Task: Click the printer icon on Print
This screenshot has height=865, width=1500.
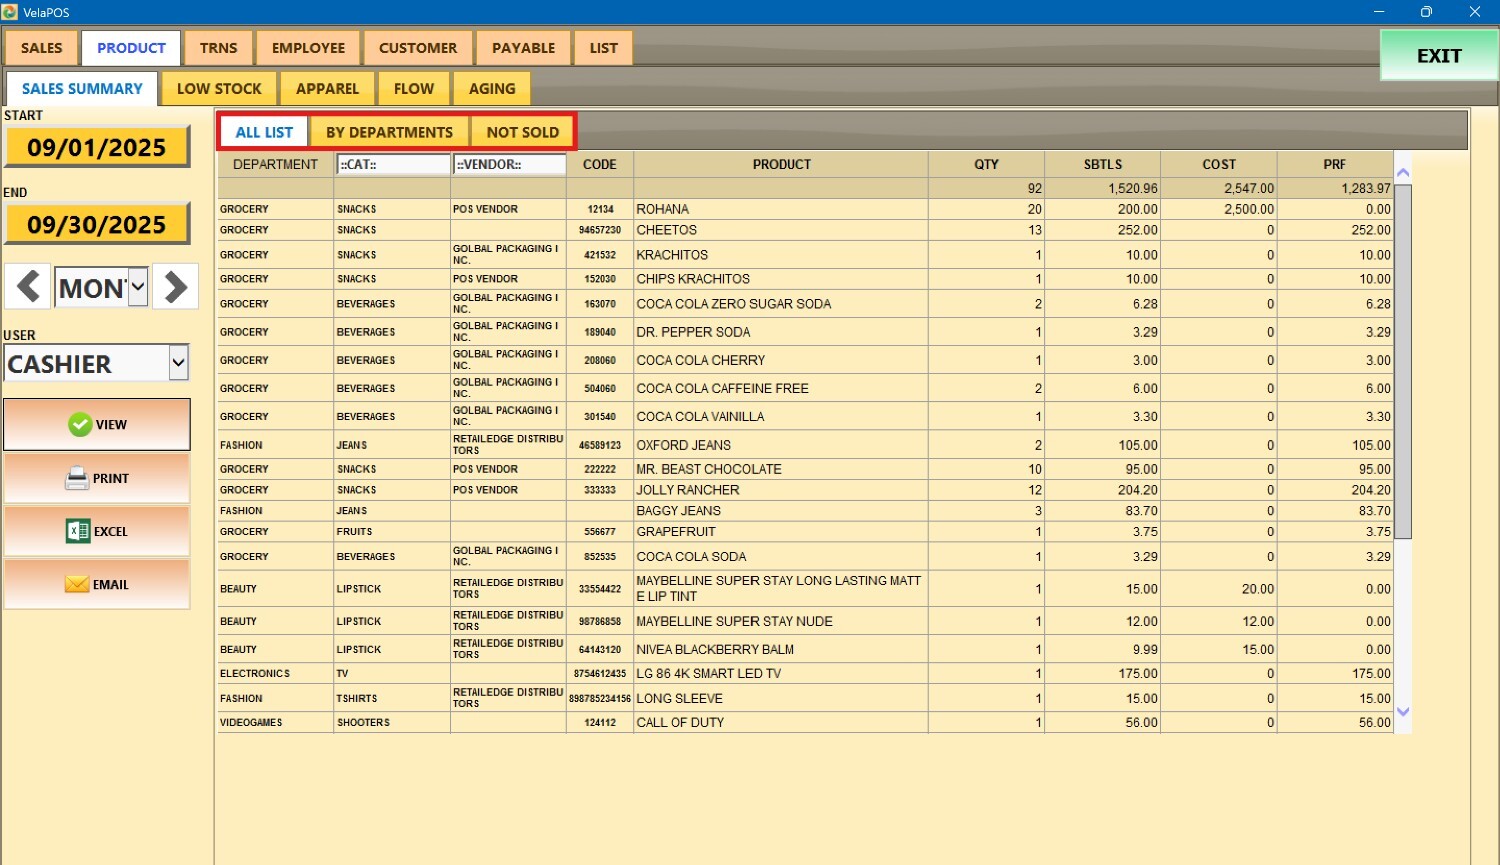Action: click(77, 479)
